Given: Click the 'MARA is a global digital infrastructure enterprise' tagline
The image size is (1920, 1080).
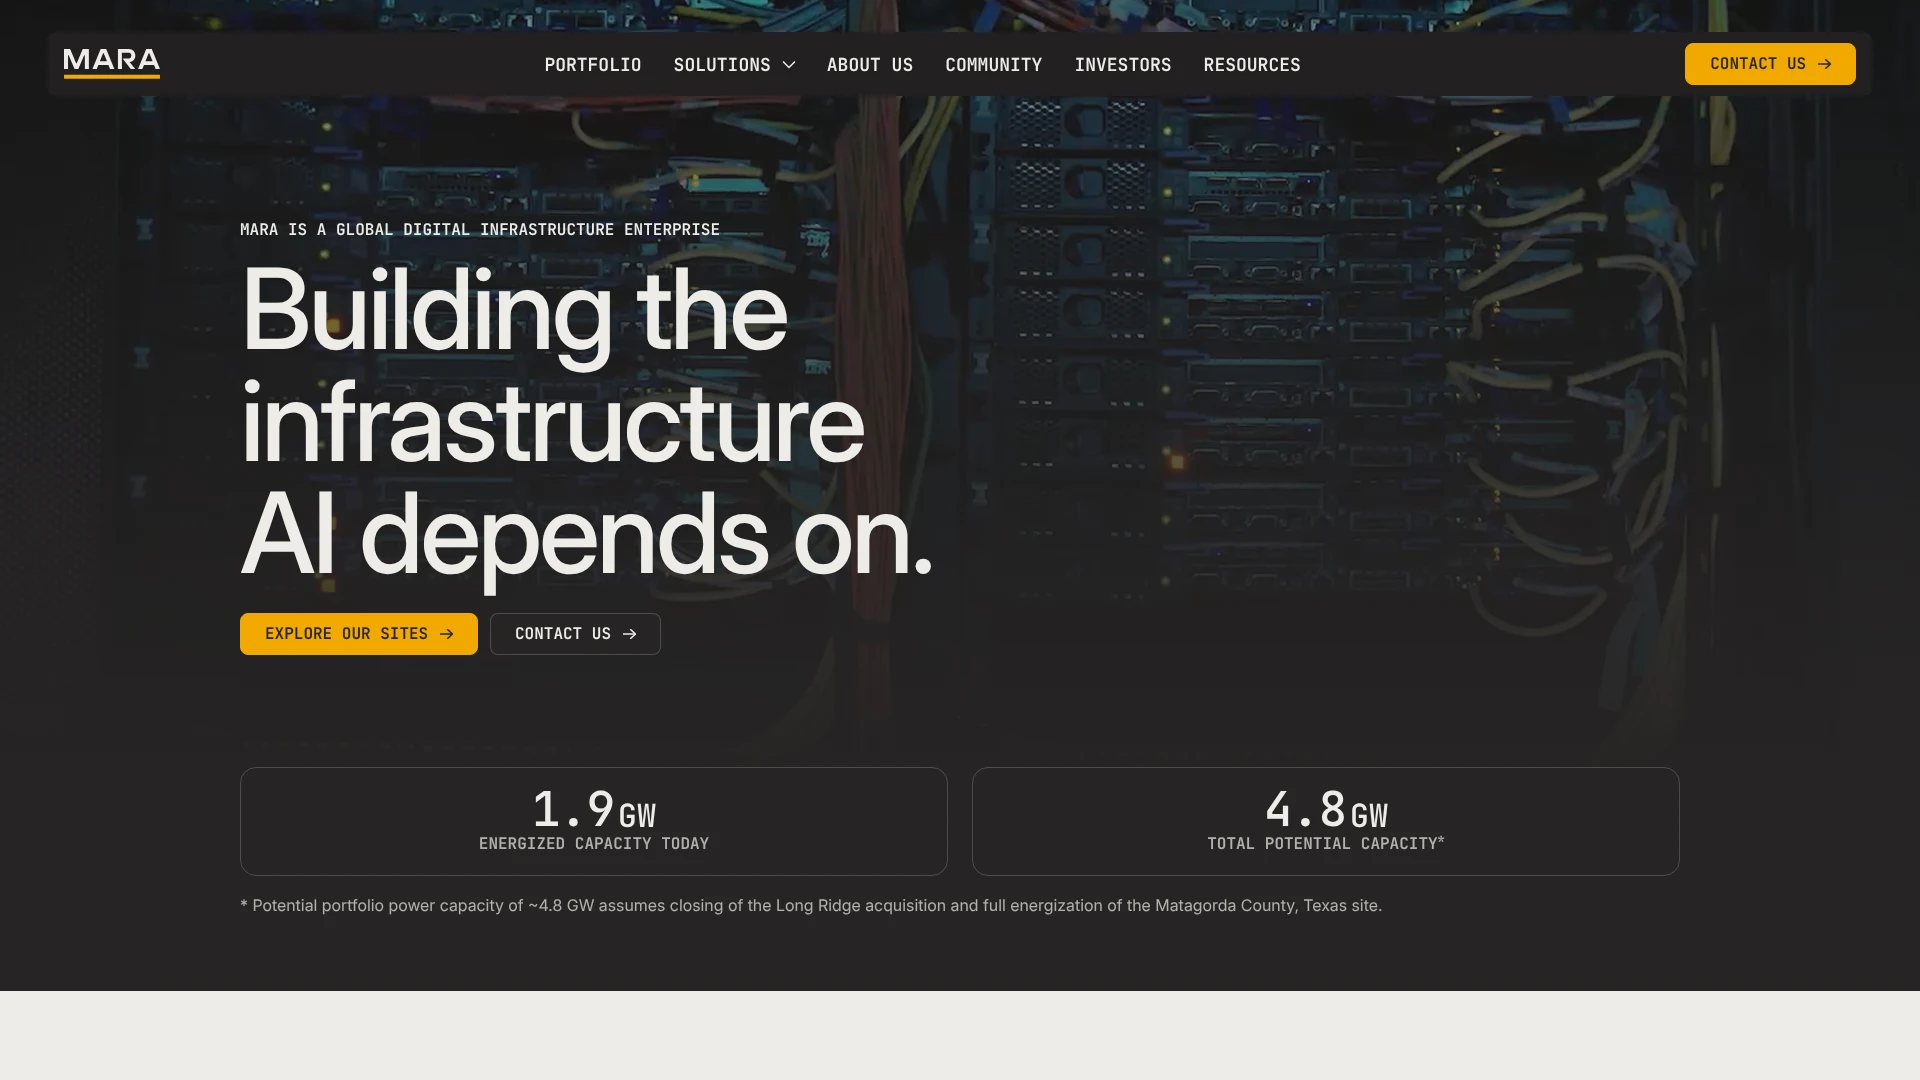Looking at the screenshot, I should (480, 230).
